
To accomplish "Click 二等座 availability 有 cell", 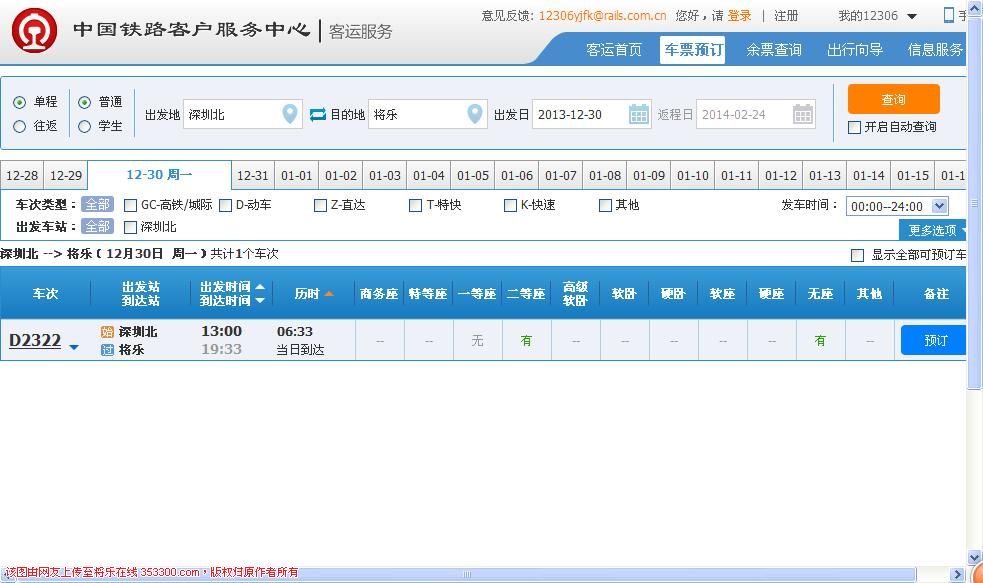I will pos(526,340).
